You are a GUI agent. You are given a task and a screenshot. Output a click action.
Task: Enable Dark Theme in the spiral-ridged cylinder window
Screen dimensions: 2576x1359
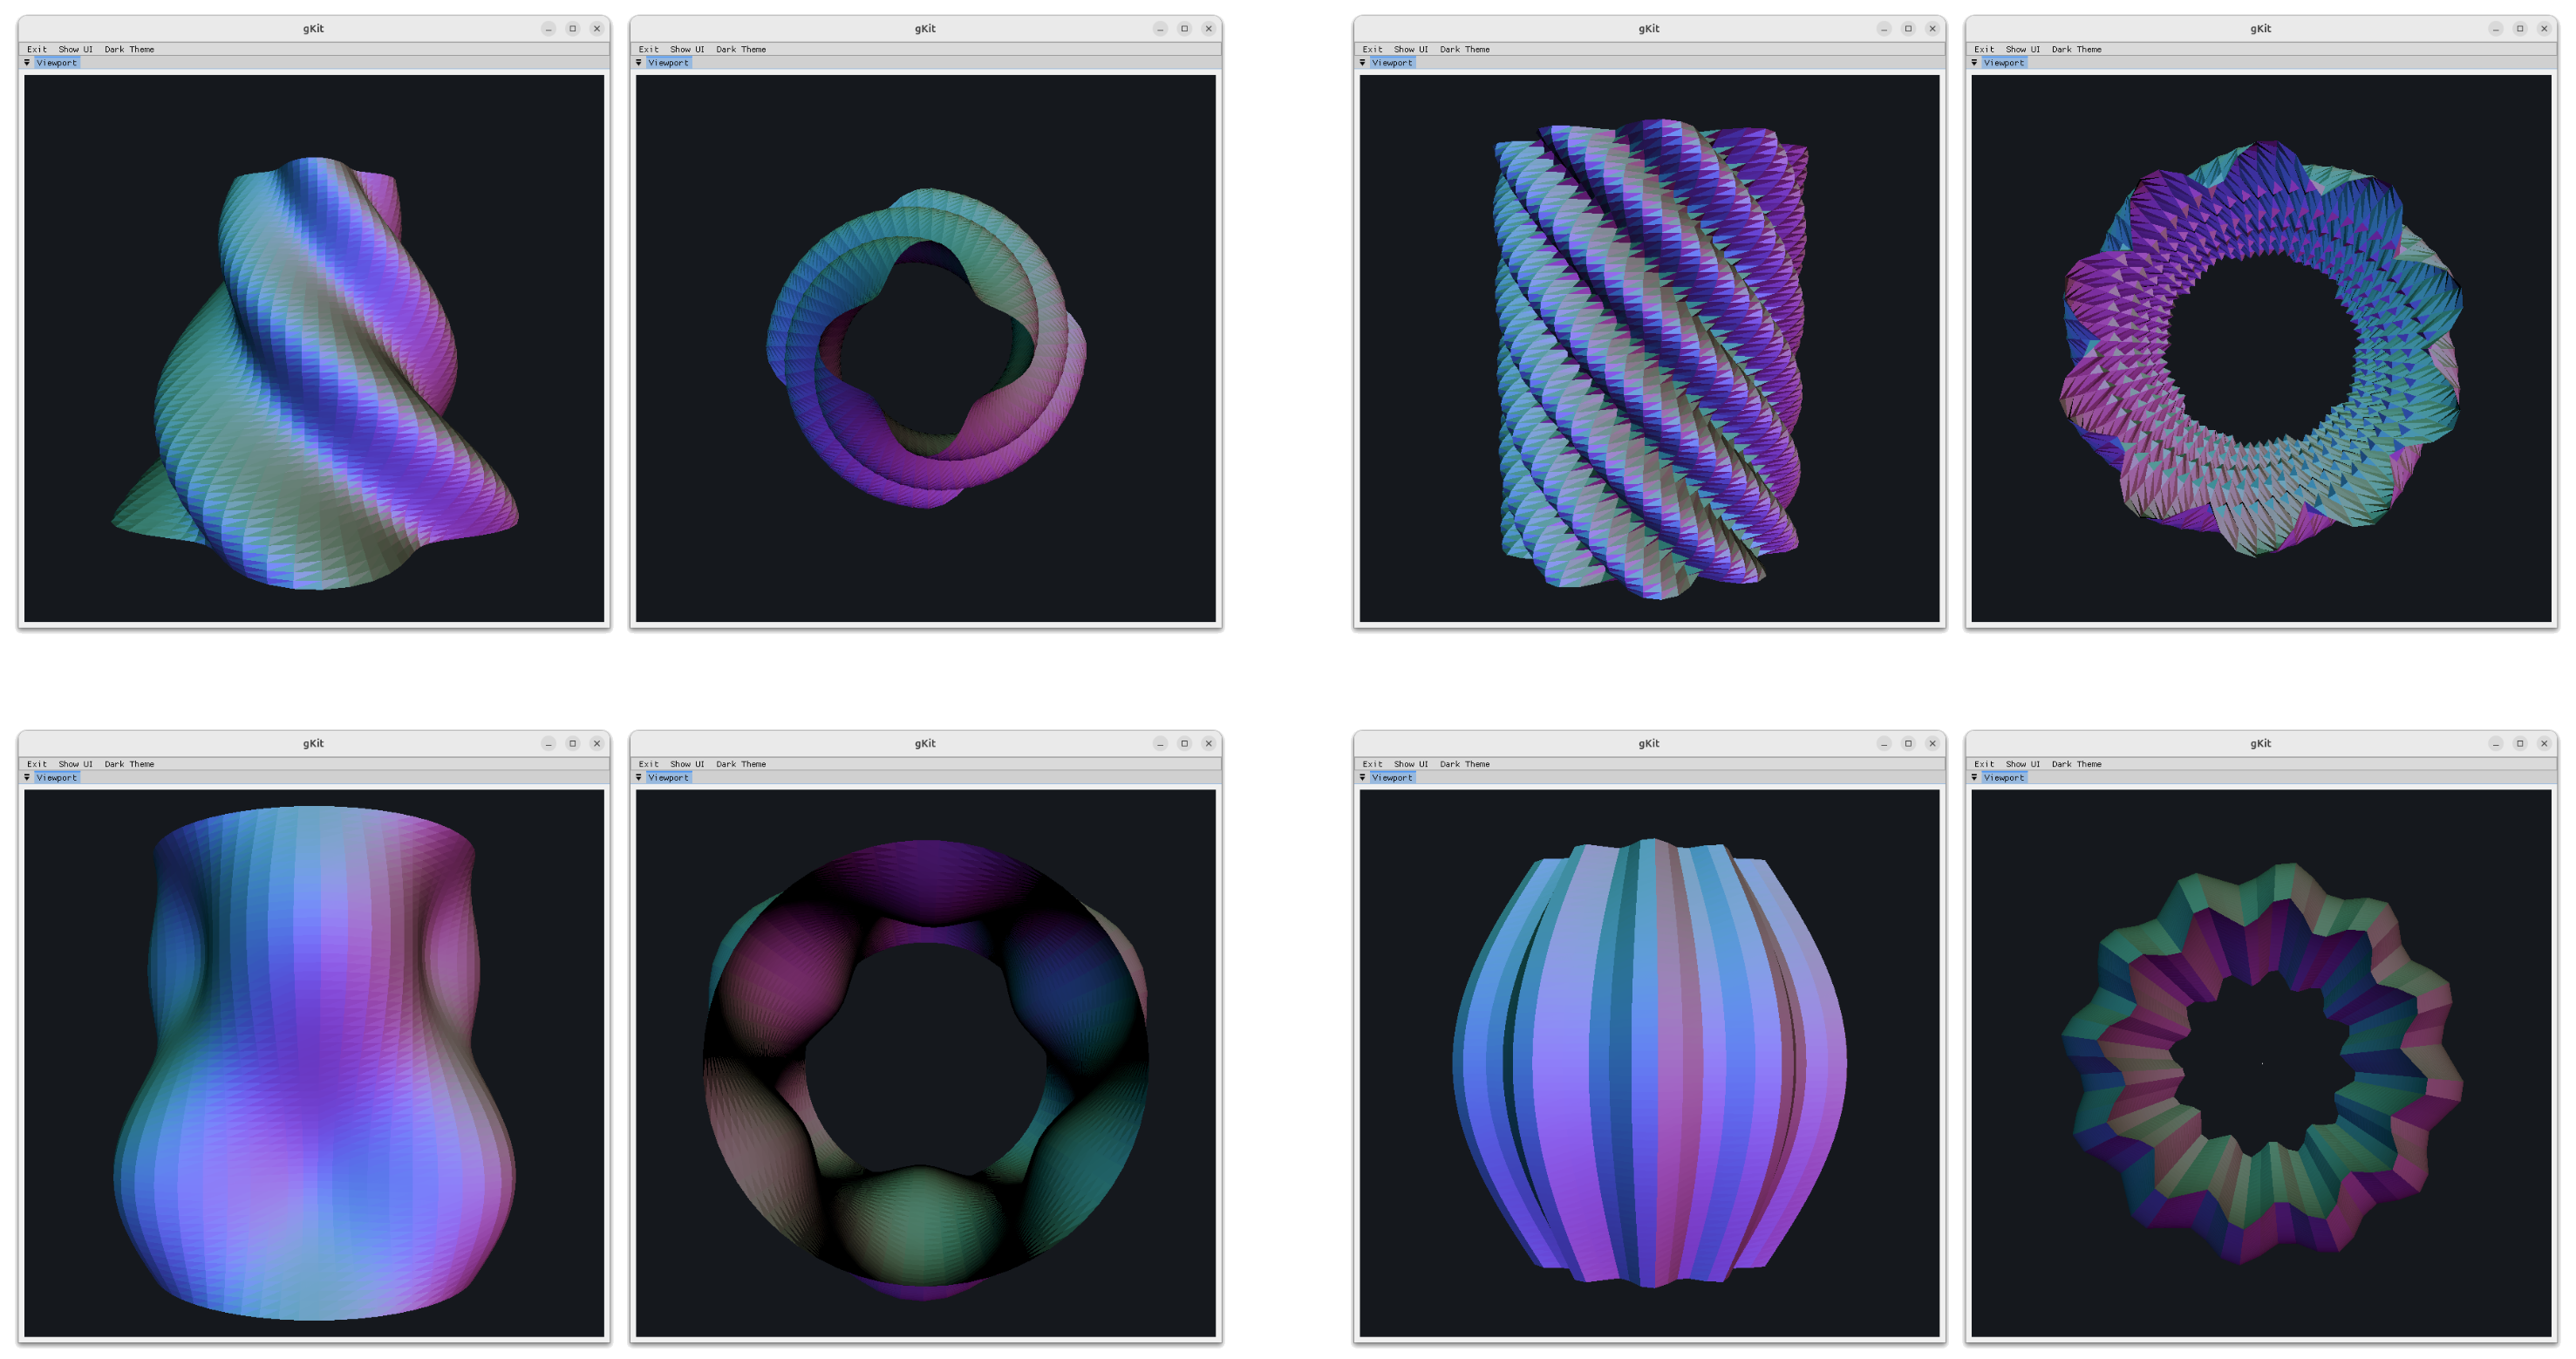[1465, 49]
